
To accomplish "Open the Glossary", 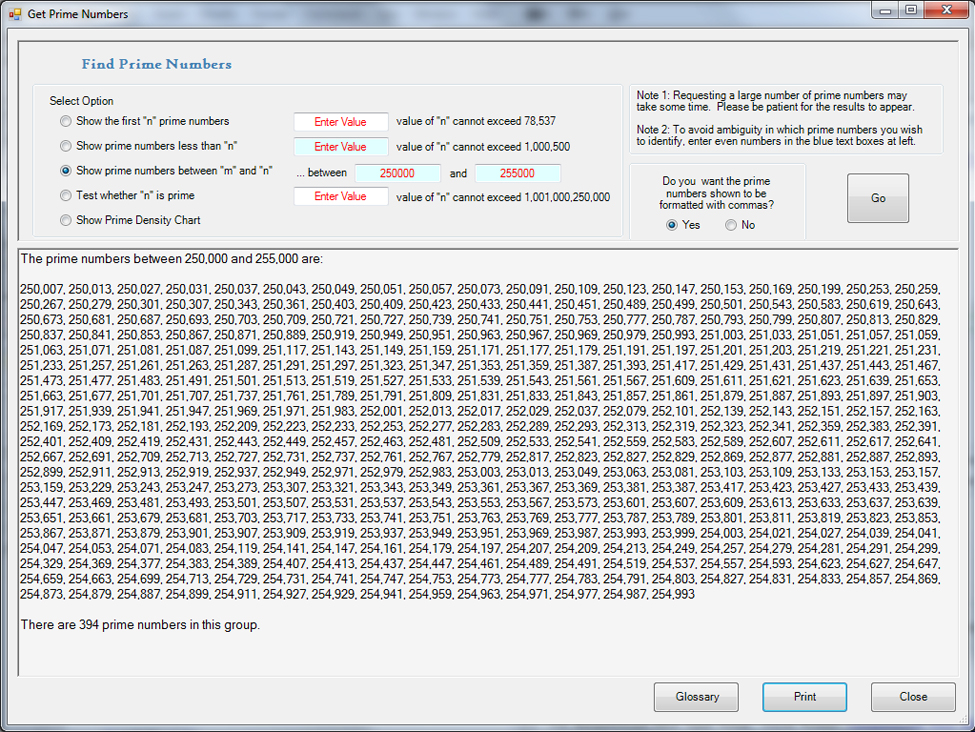I will [696, 697].
